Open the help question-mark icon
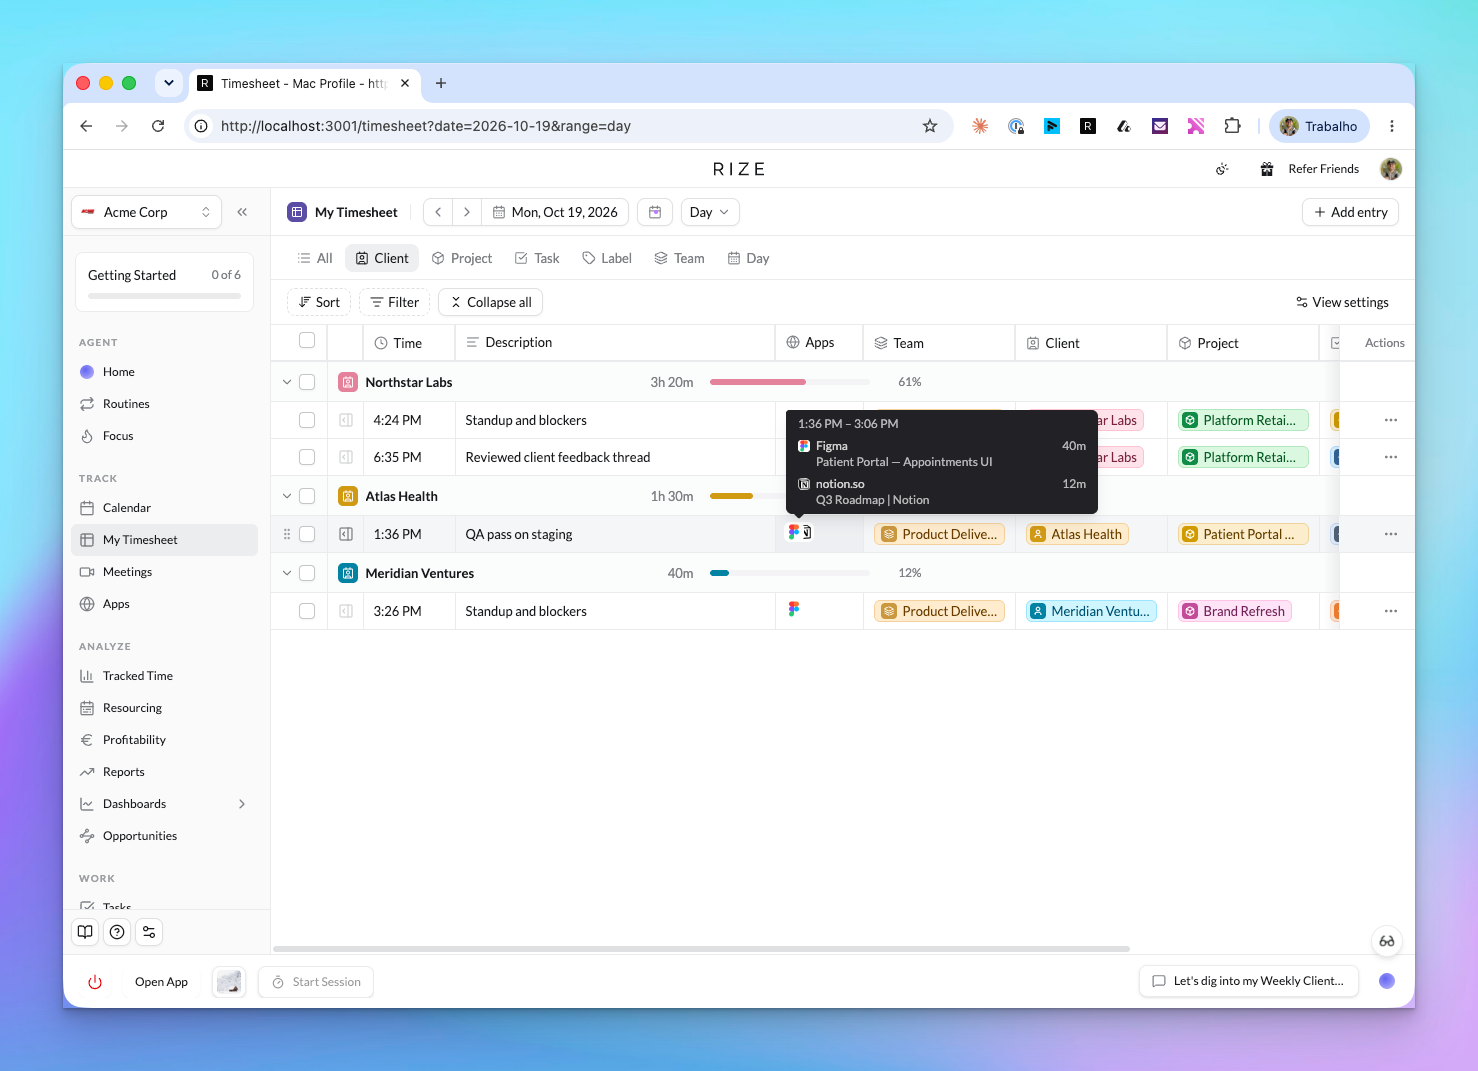Viewport: 1478px width, 1071px height. (117, 932)
